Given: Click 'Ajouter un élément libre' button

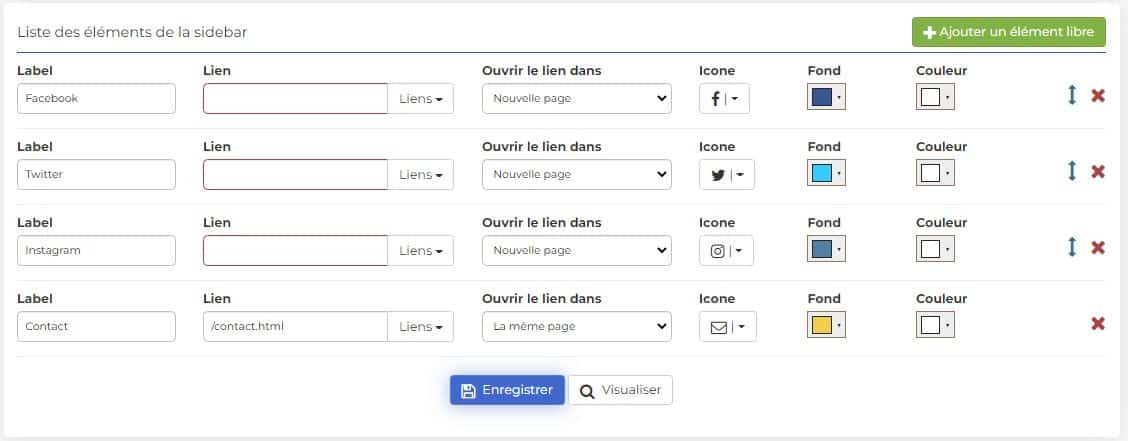Looking at the screenshot, I should point(1009,32).
